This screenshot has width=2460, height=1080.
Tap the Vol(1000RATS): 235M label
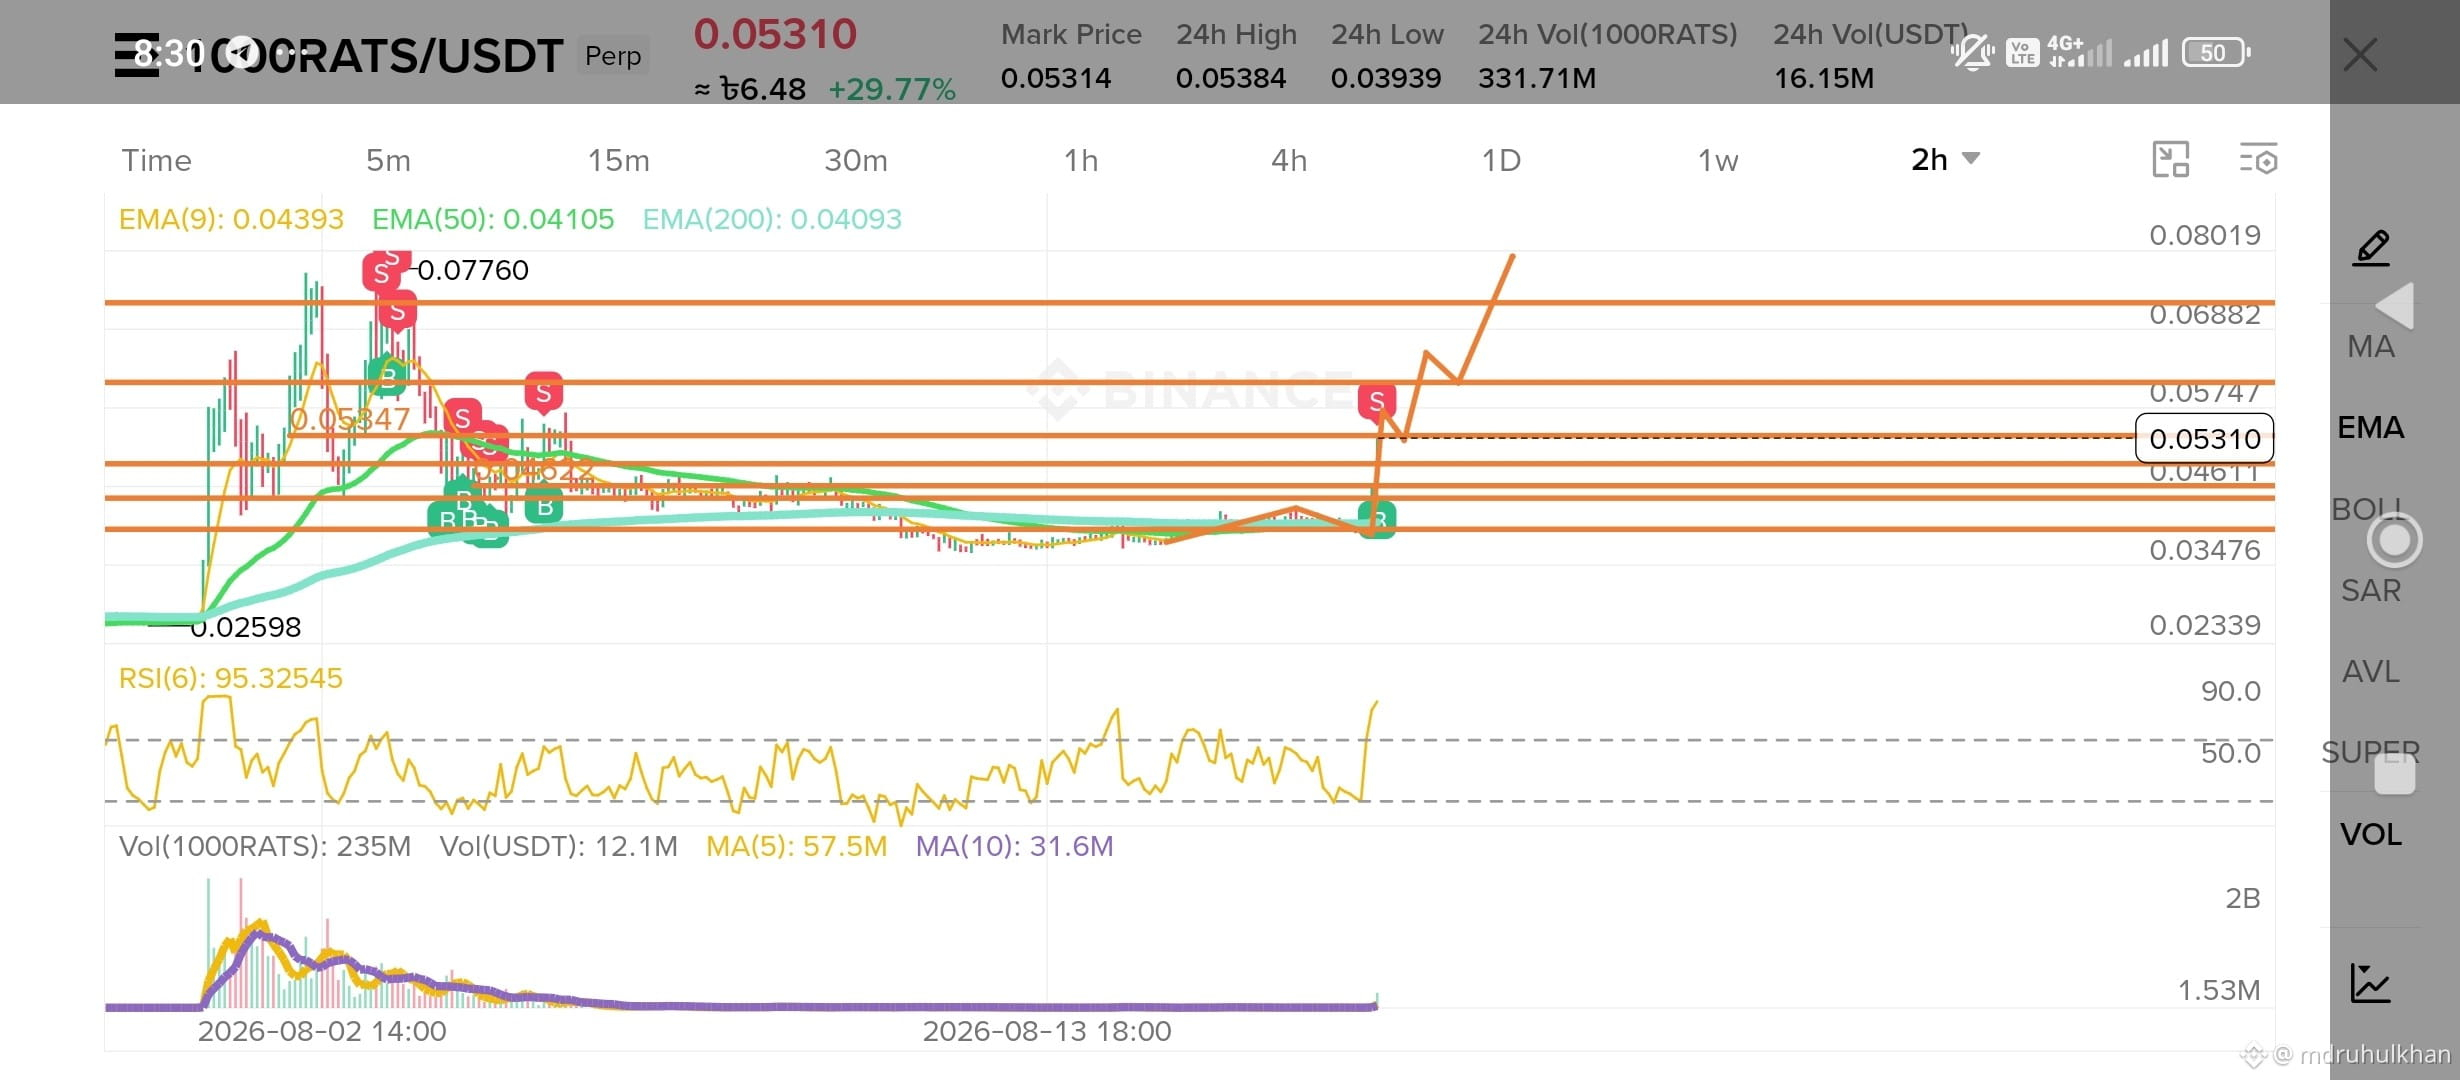click(x=265, y=846)
